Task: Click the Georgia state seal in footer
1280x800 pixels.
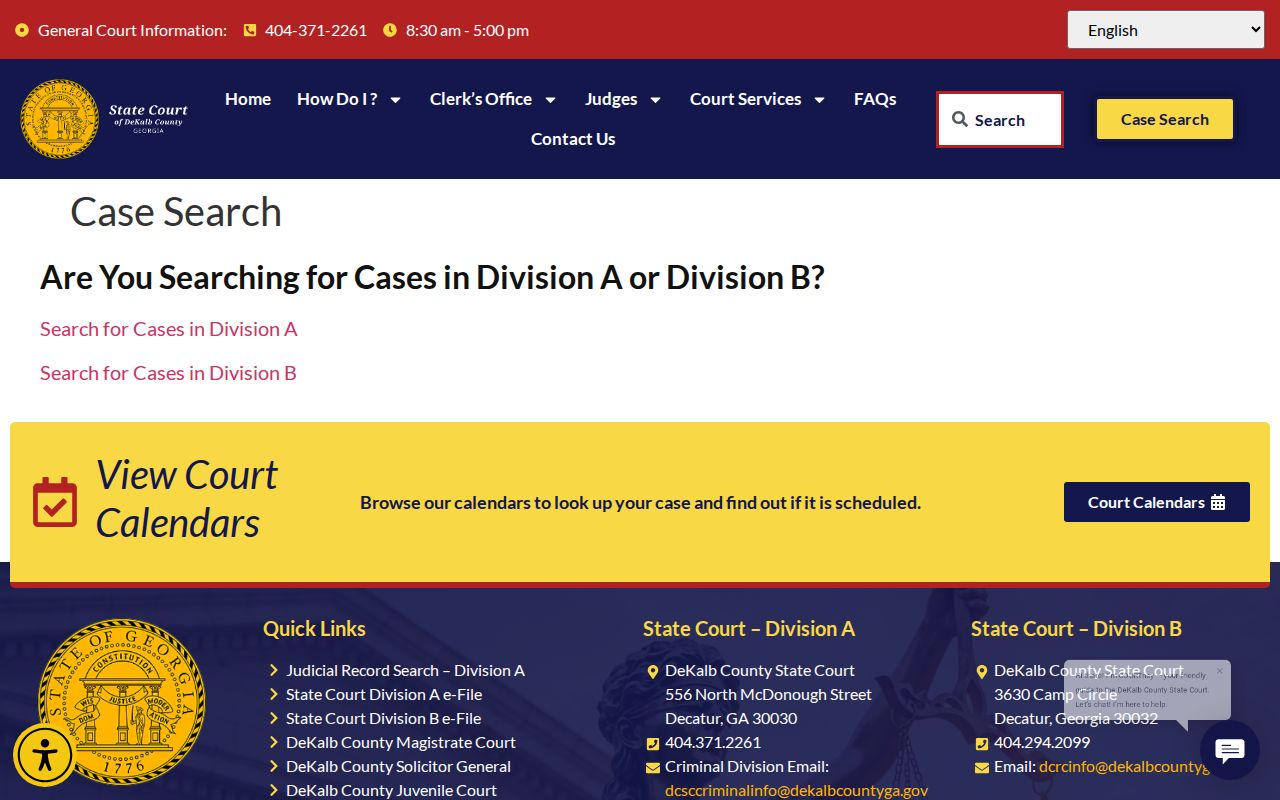Action: [122, 702]
